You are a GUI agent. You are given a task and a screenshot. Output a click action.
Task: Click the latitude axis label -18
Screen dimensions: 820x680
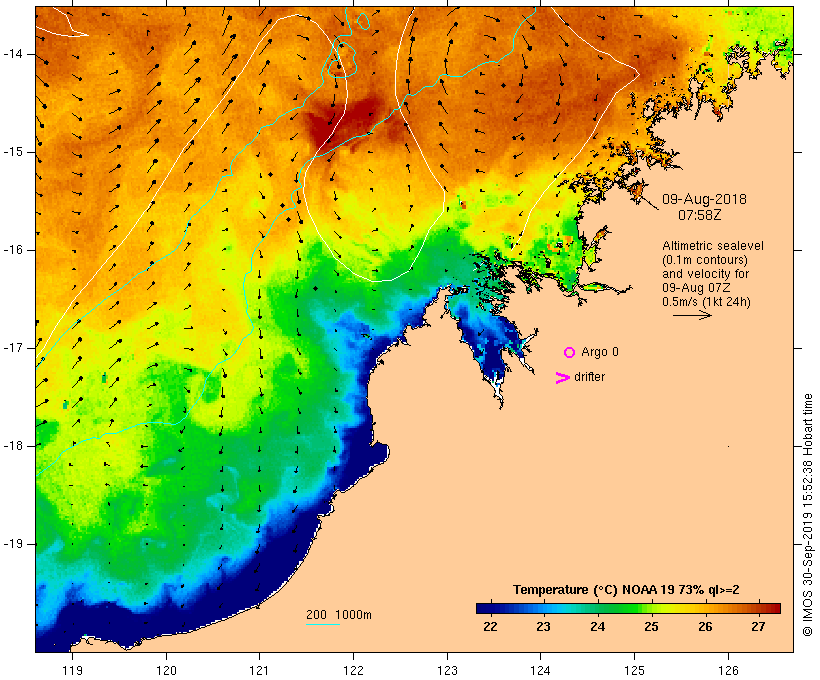click(12, 446)
